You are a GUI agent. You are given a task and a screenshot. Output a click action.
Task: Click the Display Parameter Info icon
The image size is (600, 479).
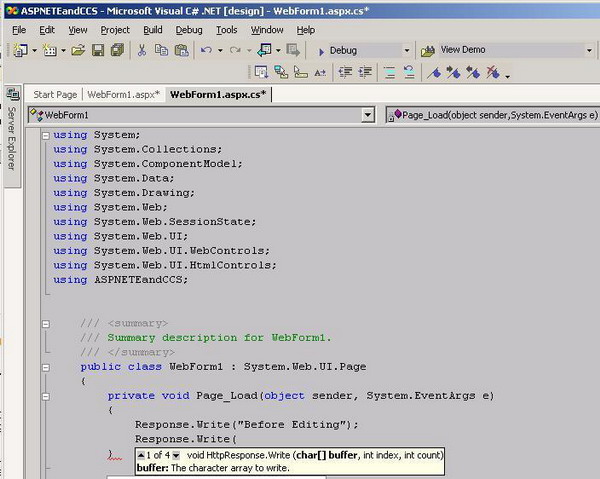281,72
